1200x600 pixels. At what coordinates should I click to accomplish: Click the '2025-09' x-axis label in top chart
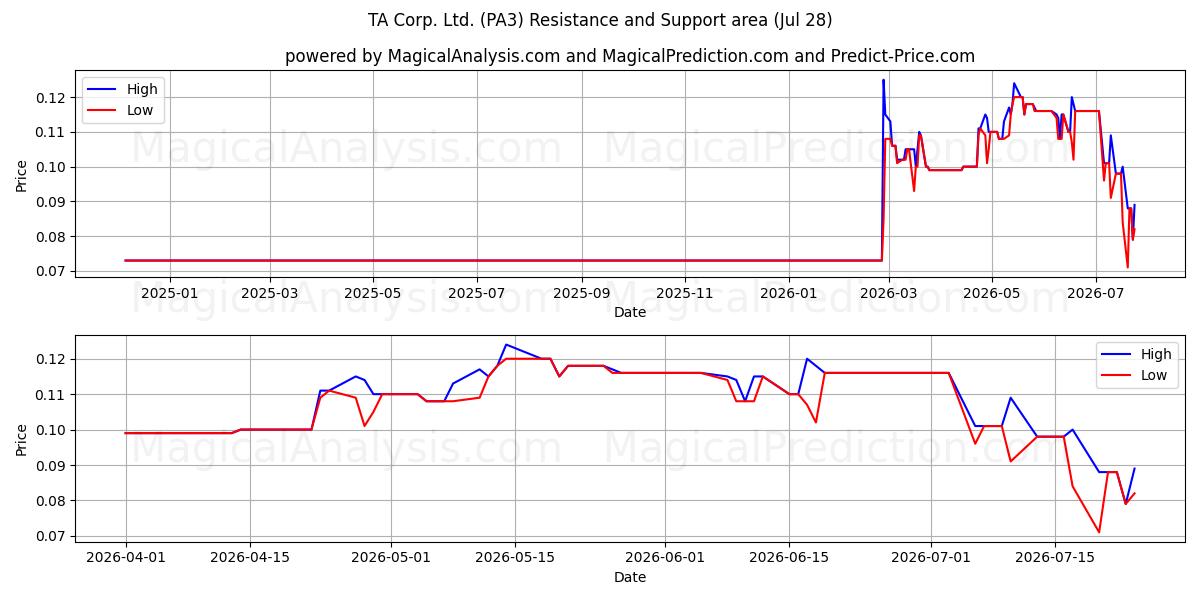pos(582,293)
